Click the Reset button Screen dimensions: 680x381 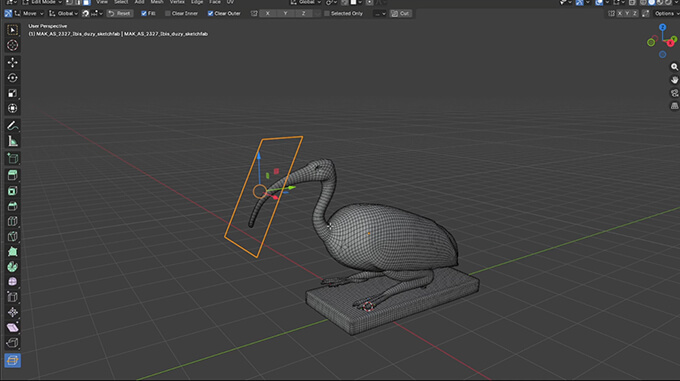[x=120, y=13]
